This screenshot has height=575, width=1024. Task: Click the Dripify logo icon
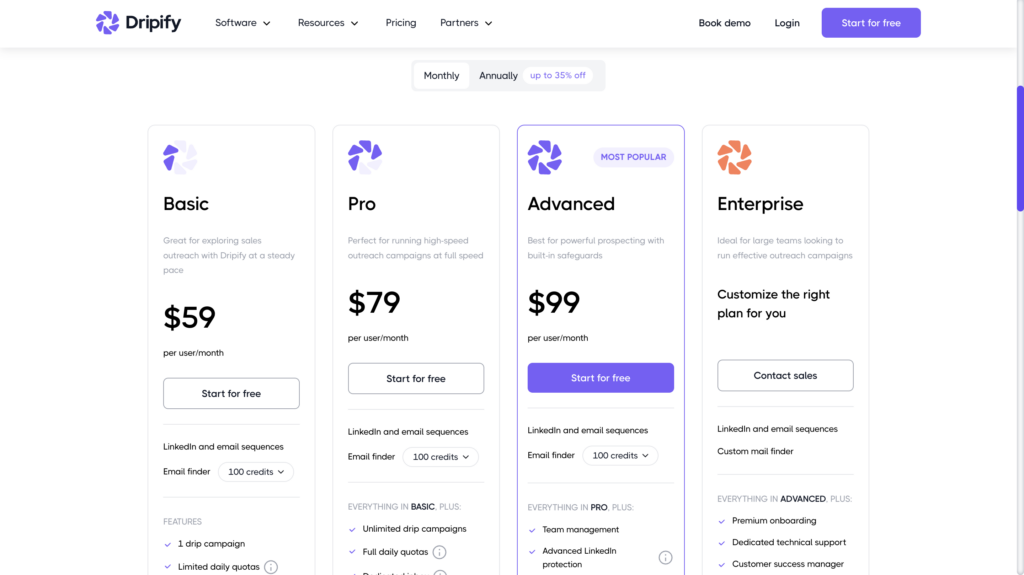pos(107,23)
